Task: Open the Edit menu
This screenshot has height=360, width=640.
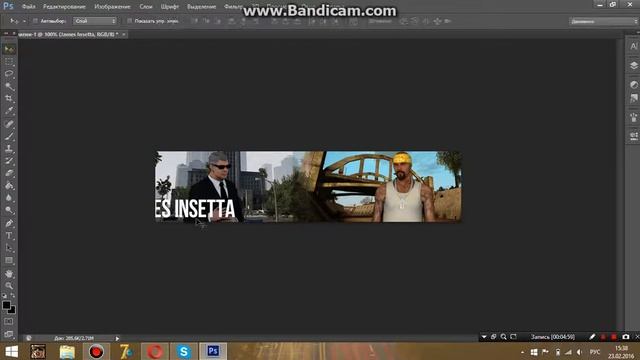Action: coord(64,7)
